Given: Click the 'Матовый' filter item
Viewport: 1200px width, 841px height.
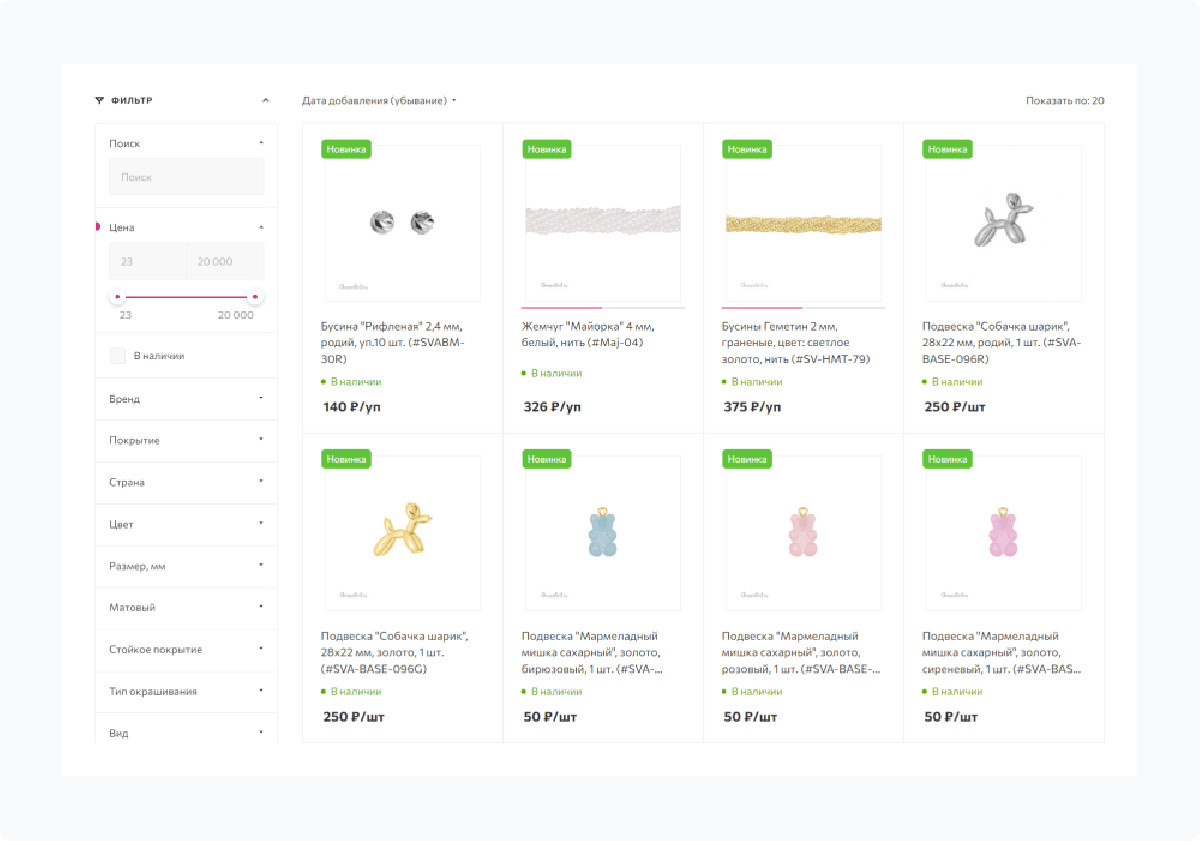Looking at the screenshot, I should (185, 607).
